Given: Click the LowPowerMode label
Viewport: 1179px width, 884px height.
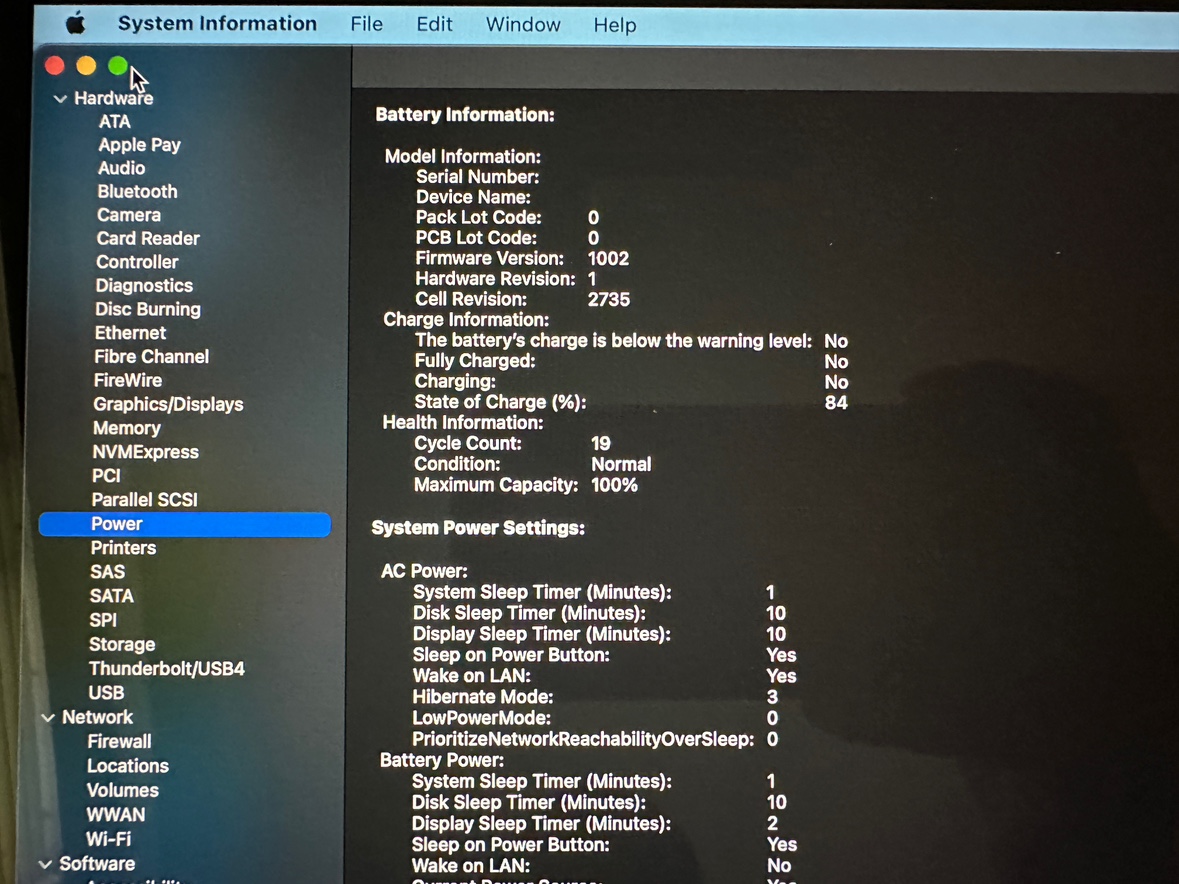Looking at the screenshot, I should point(481,719).
